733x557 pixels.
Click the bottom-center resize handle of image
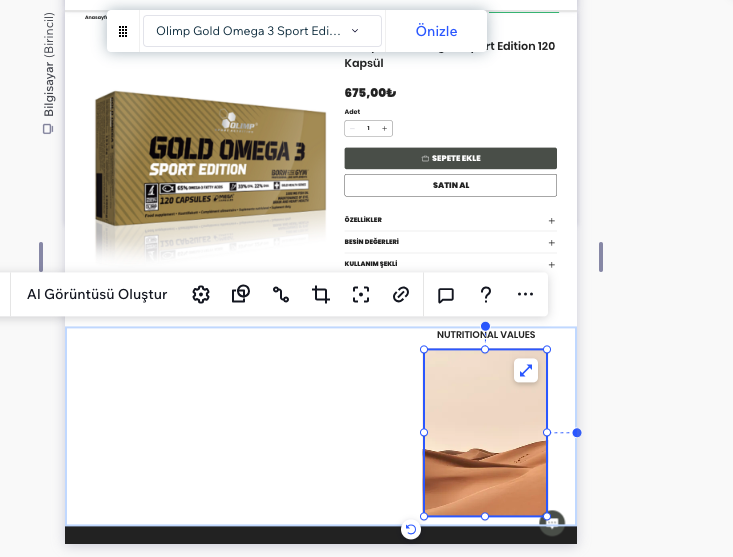pos(485,516)
